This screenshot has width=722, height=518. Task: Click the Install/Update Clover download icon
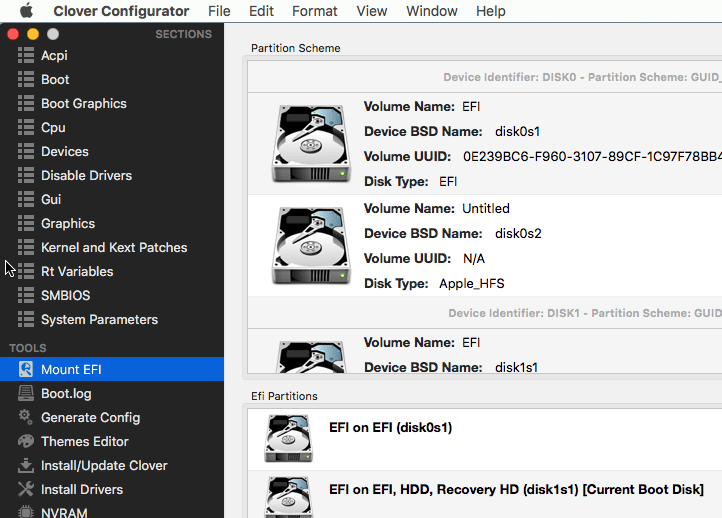(x=26, y=465)
